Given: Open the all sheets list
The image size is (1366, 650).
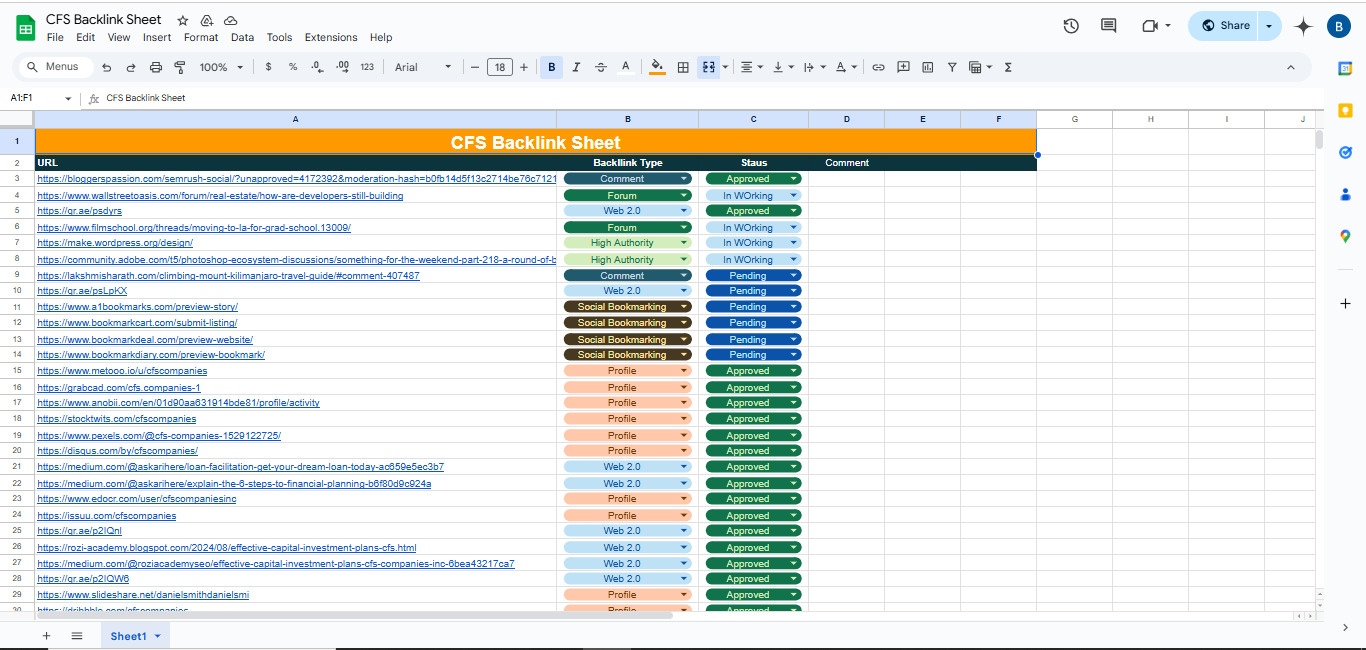Looking at the screenshot, I should point(77,636).
